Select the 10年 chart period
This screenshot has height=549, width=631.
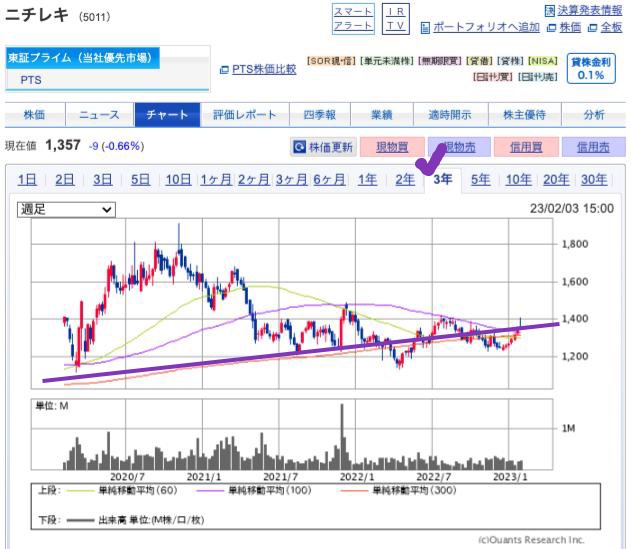pos(518,180)
